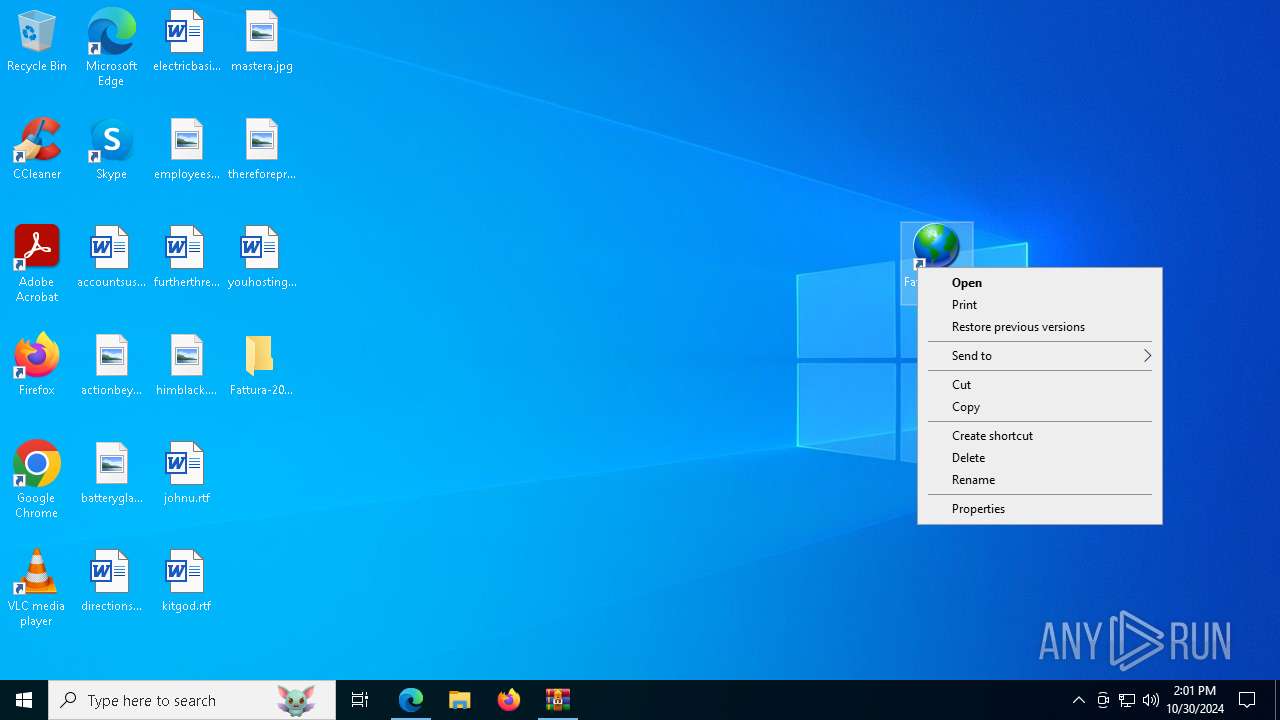1280x720 pixels.
Task: Open File Explorer from the taskbar
Action: coord(460,700)
